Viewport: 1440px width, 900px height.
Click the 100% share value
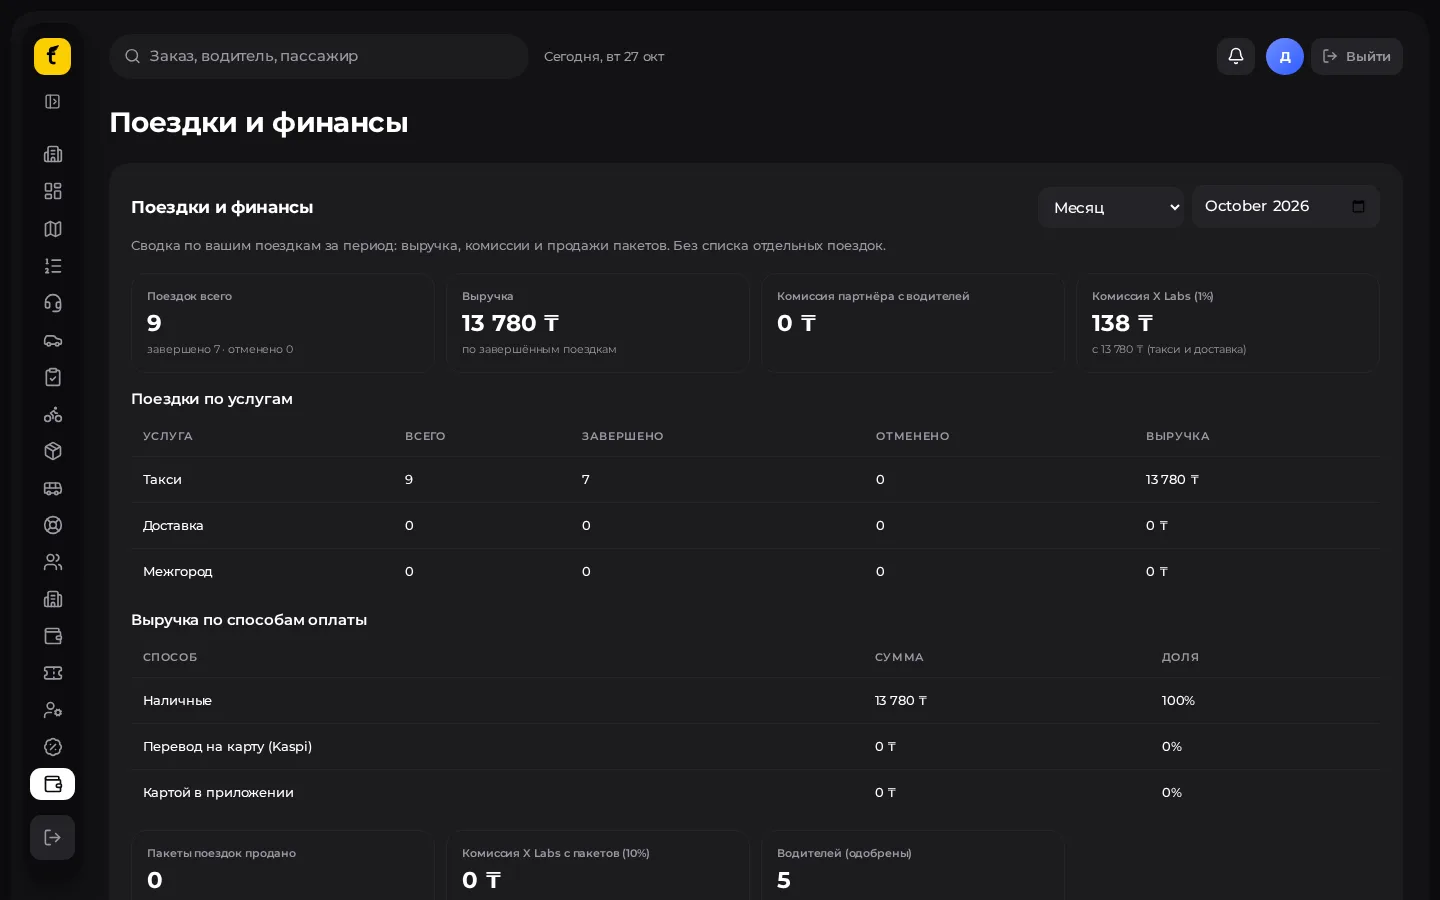click(1178, 700)
